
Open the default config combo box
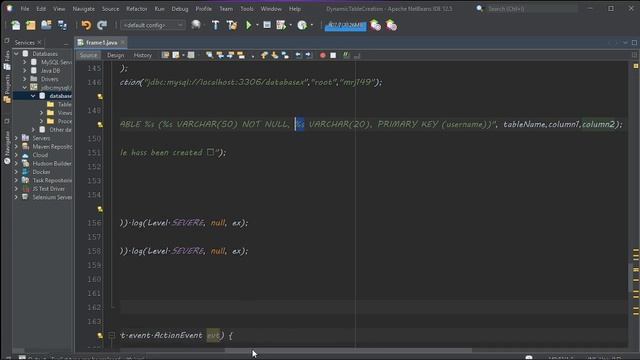click(x=152, y=25)
